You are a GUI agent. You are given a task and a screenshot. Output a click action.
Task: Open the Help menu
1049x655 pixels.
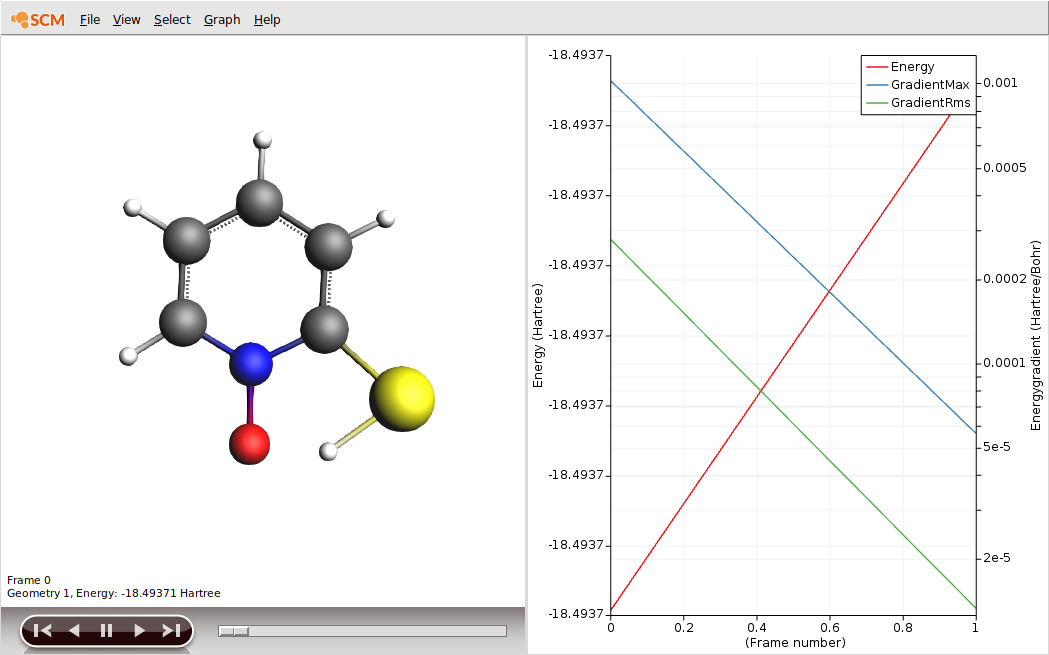pyautogui.click(x=267, y=20)
